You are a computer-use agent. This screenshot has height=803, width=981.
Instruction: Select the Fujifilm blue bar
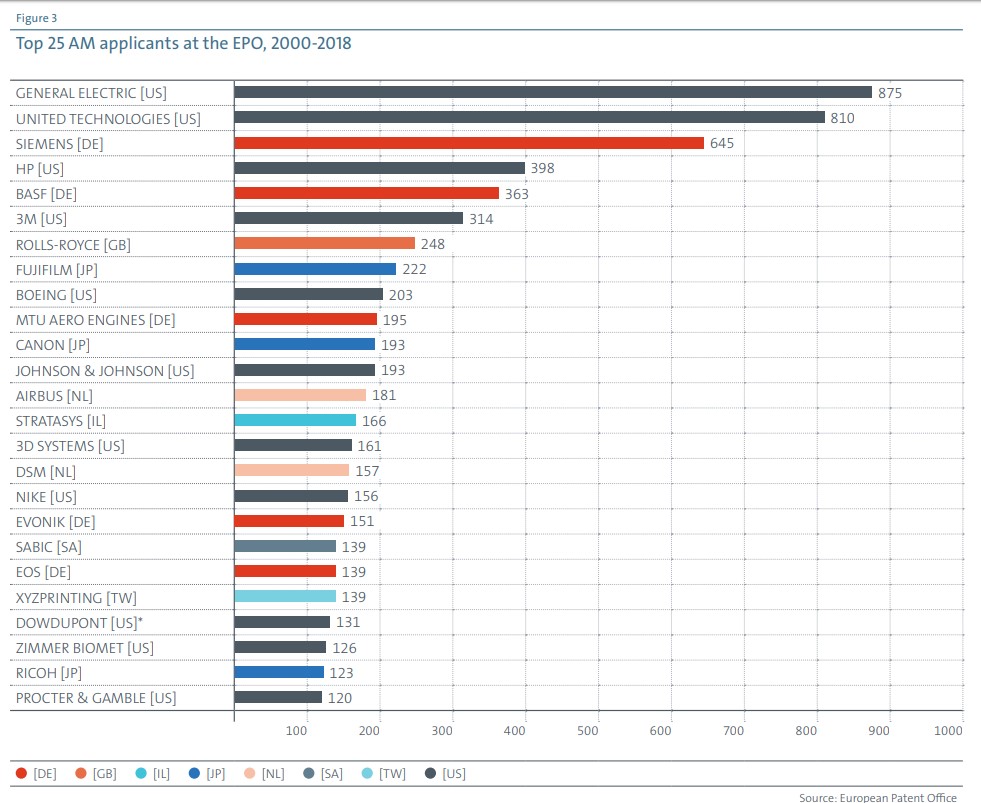[x=315, y=269]
